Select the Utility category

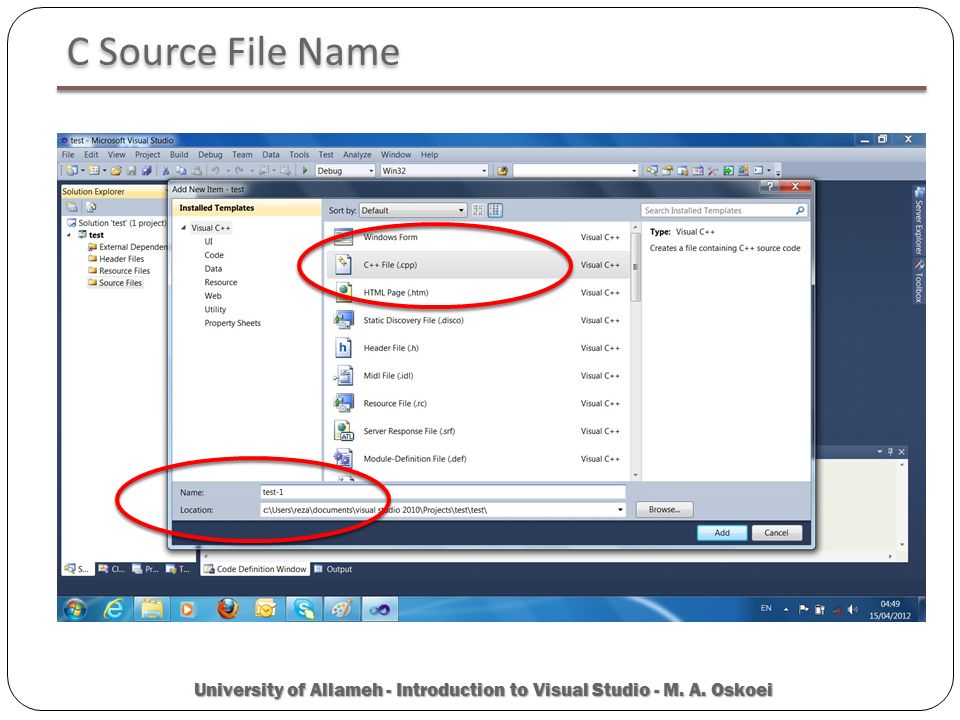pos(215,310)
